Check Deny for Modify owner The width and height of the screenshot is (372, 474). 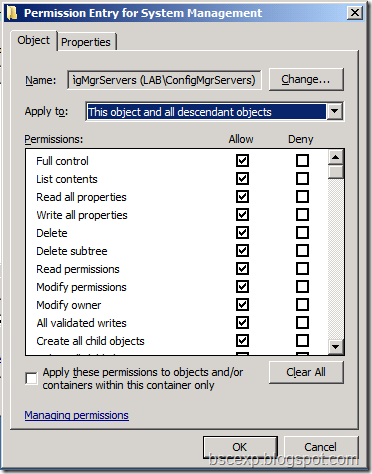(x=302, y=305)
